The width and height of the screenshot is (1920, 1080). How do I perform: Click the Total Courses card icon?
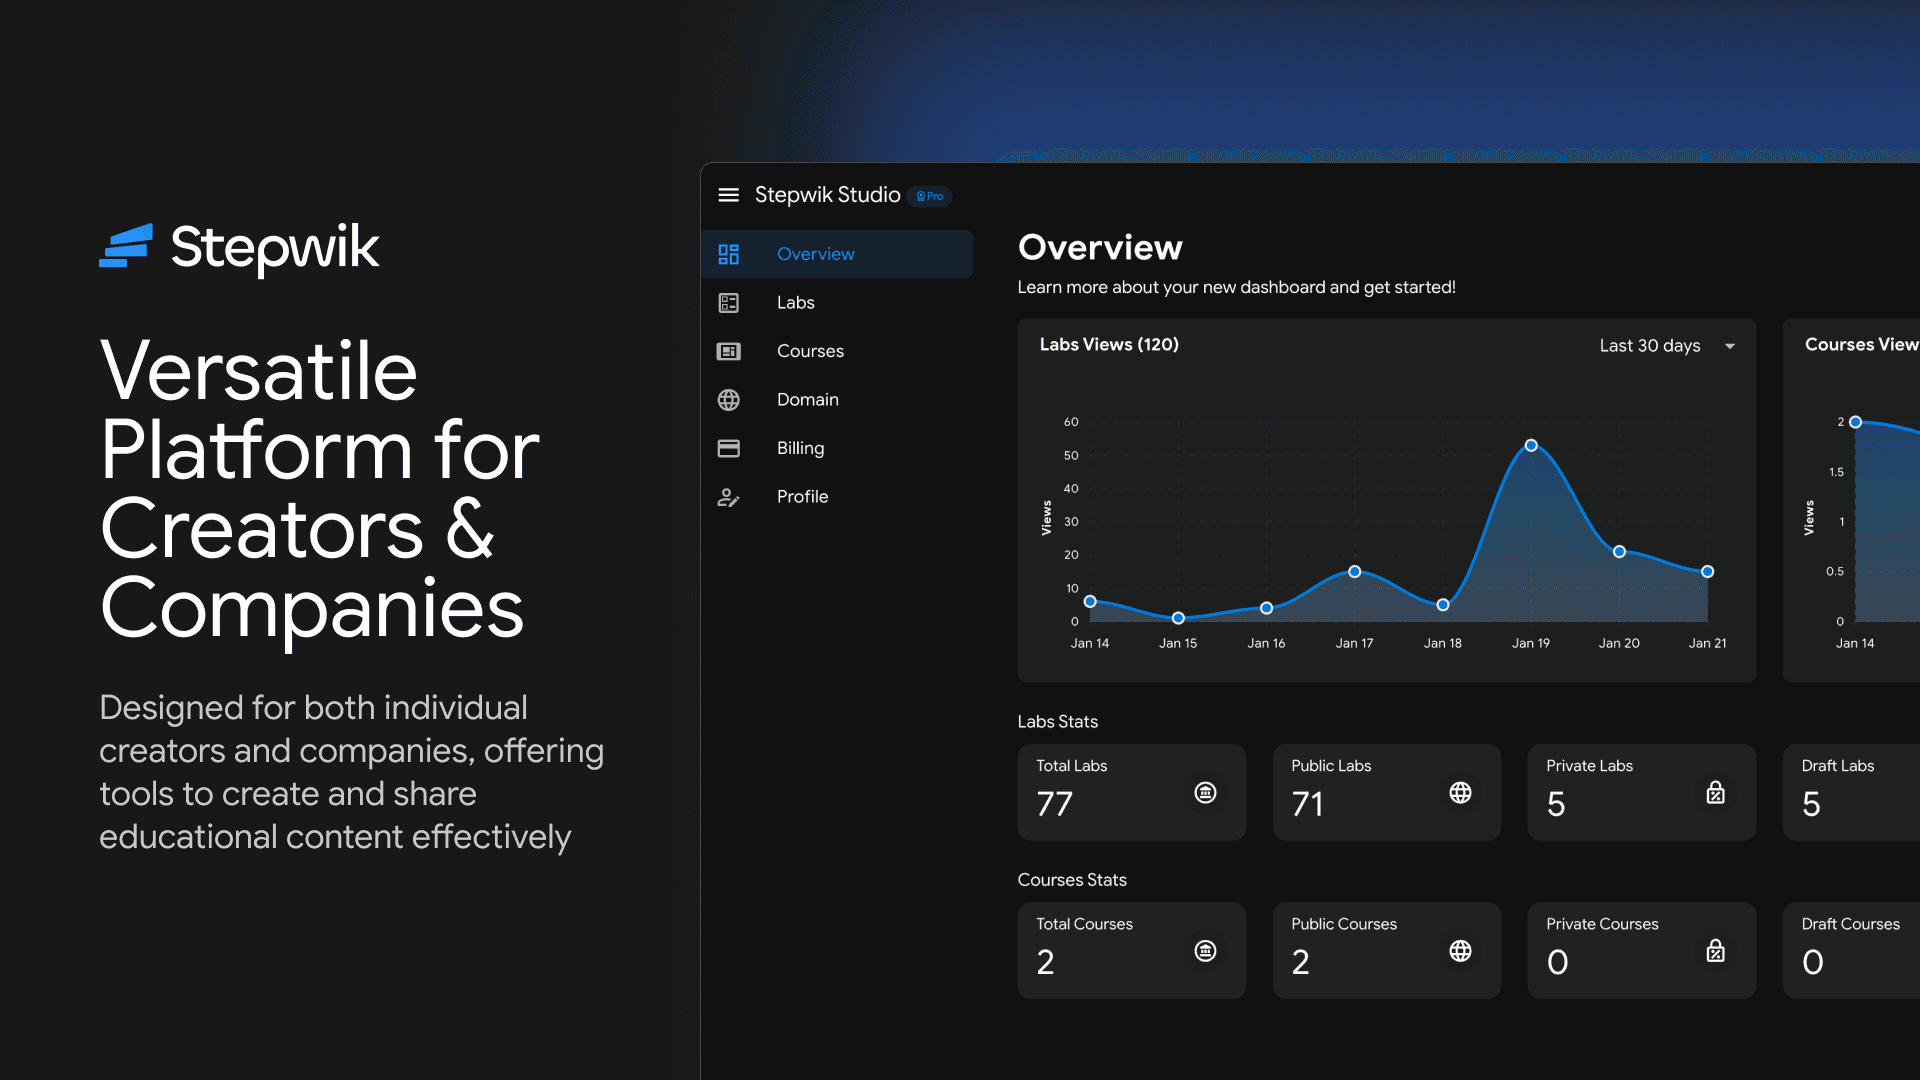[1205, 951]
